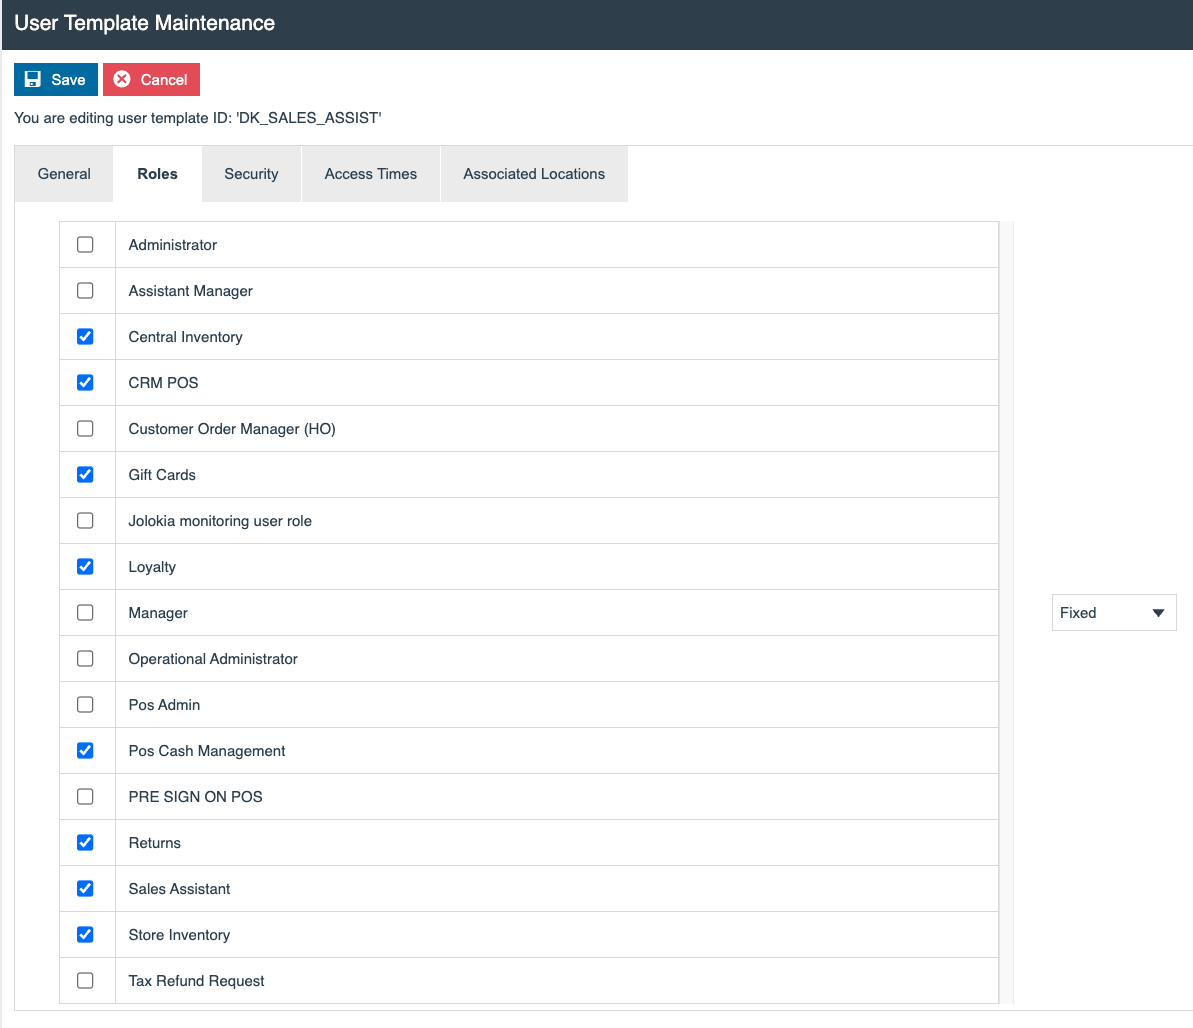Click the Save button
The height and width of the screenshot is (1028, 1193).
pos(56,80)
